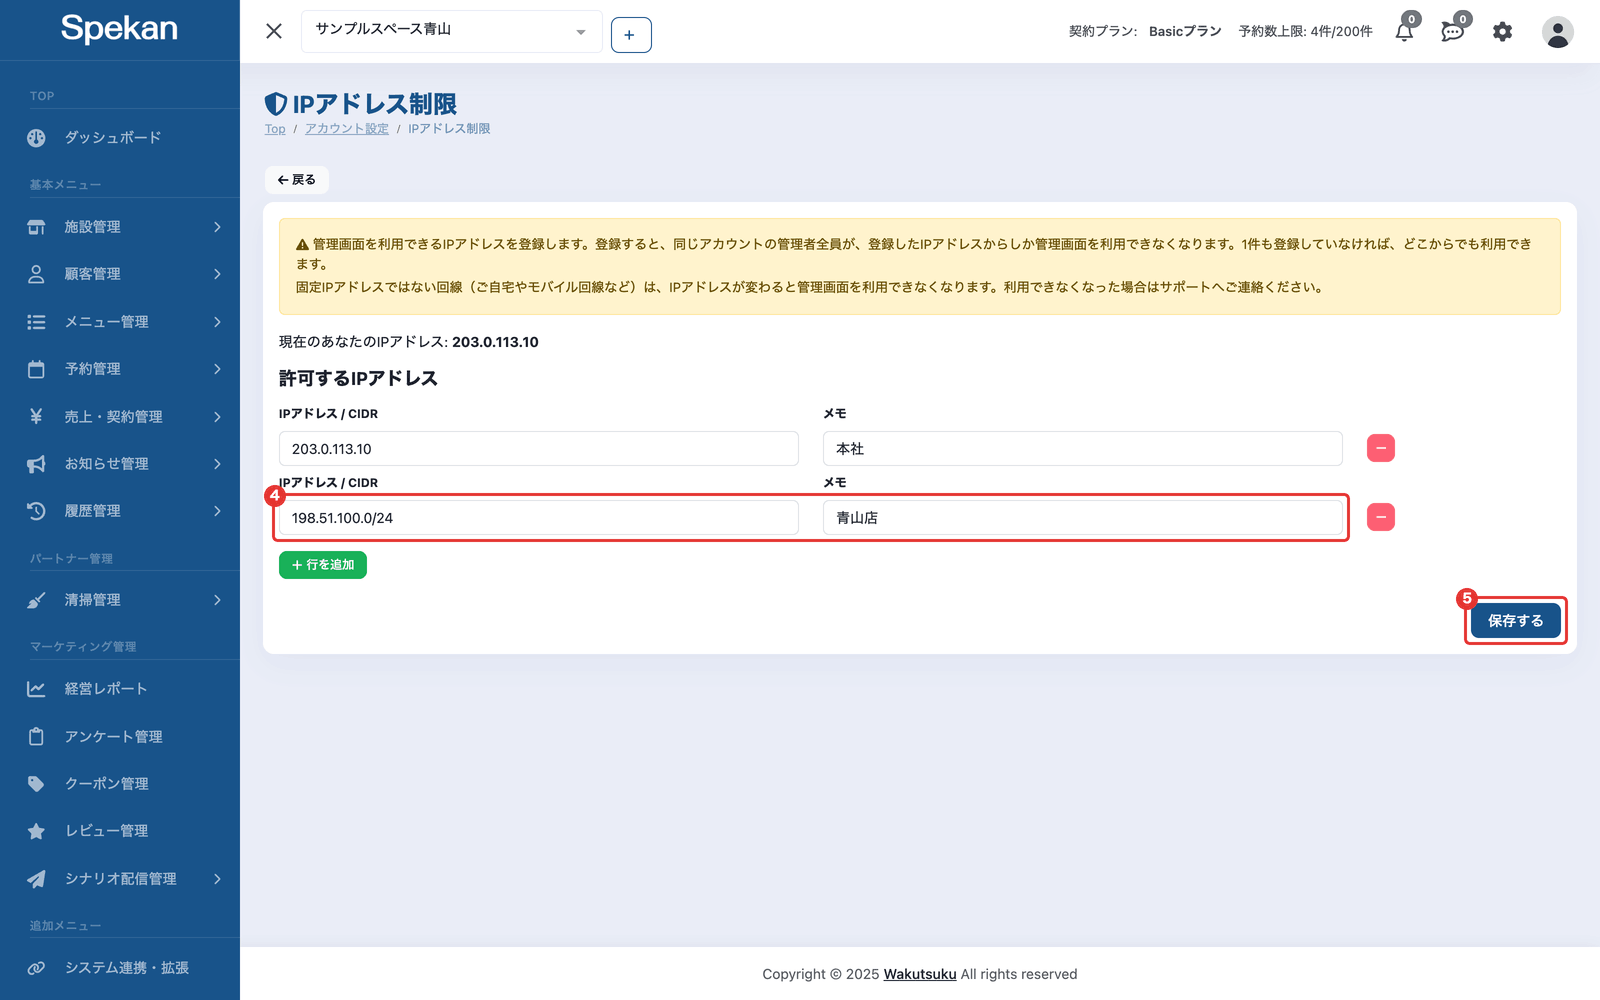Click the Basicプラン contract plan text

[x=1185, y=32]
